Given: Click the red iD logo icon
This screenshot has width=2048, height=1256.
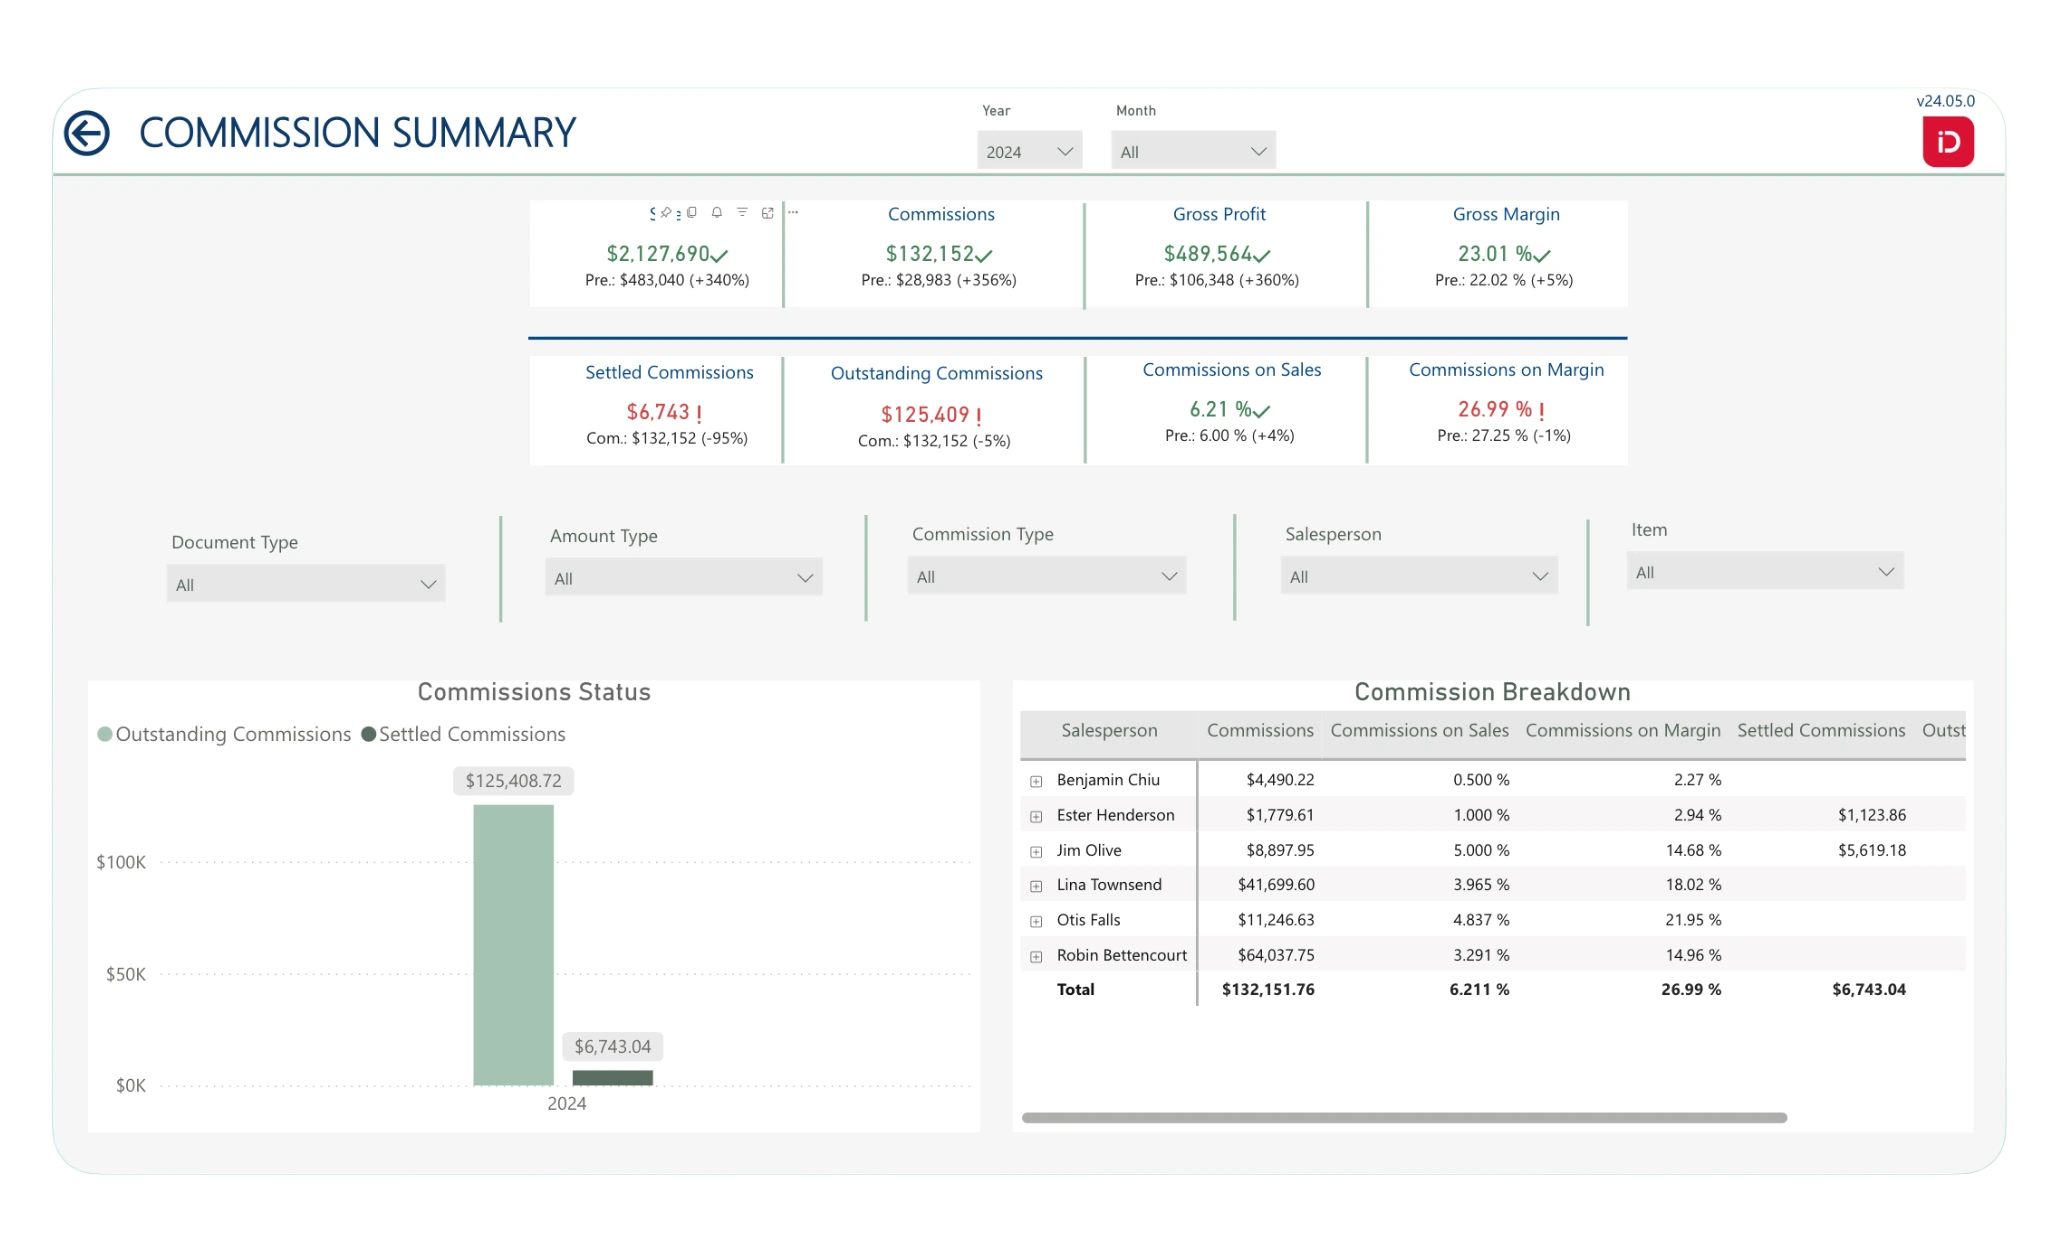Looking at the screenshot, I should [x=1947, y=142].
